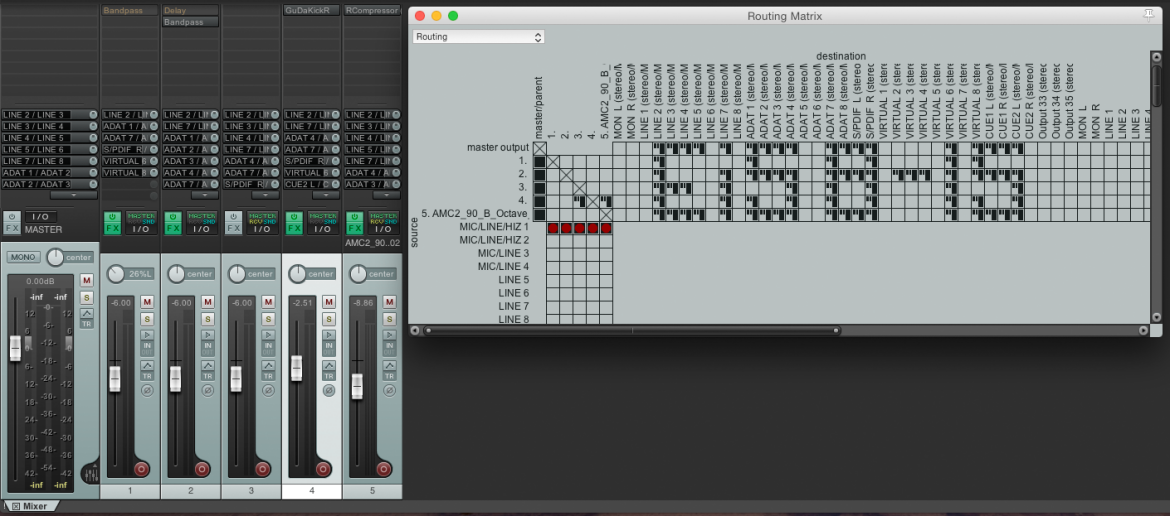Arm track 4 for recording
Viewport: 1170px width, 516px height.
(323, 469)
